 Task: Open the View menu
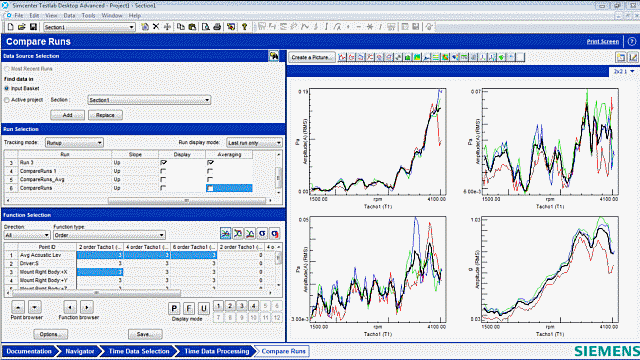click(51, 16)
